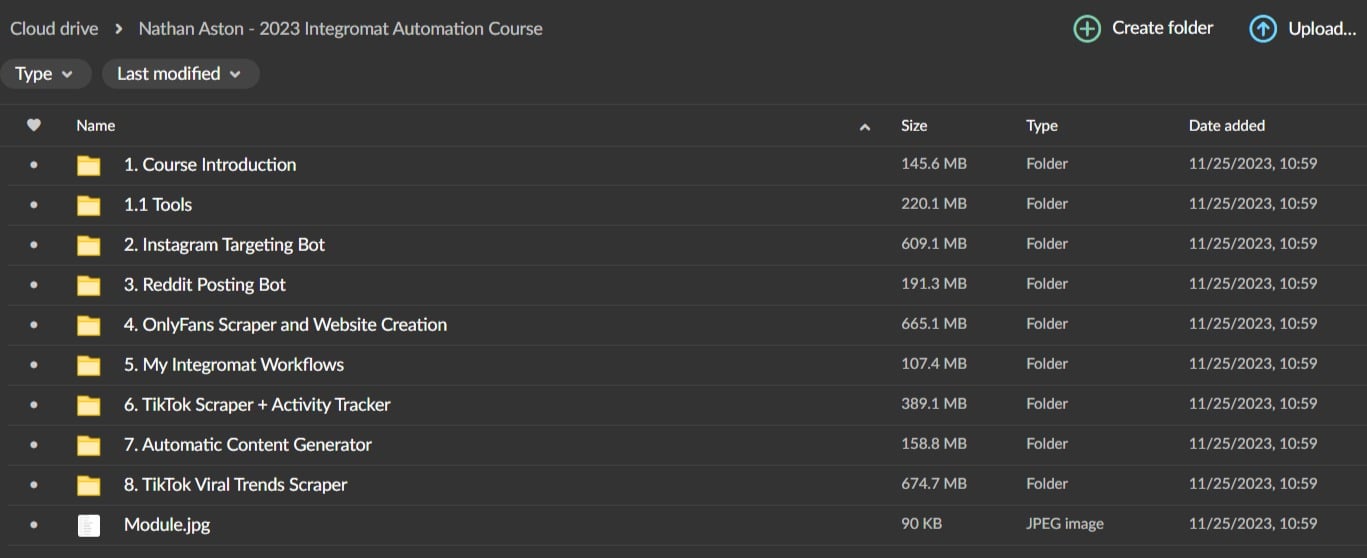Viewport: 1367px width, 558px height.
Task: Open Nathan Aston course breadcrumb folder
Action: pyautogui.click(x=340, y=29)
